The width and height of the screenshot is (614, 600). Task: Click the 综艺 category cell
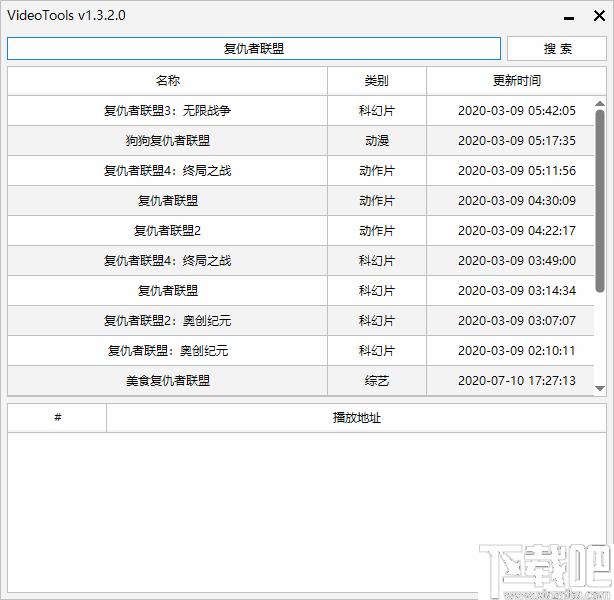coord(377,381)
